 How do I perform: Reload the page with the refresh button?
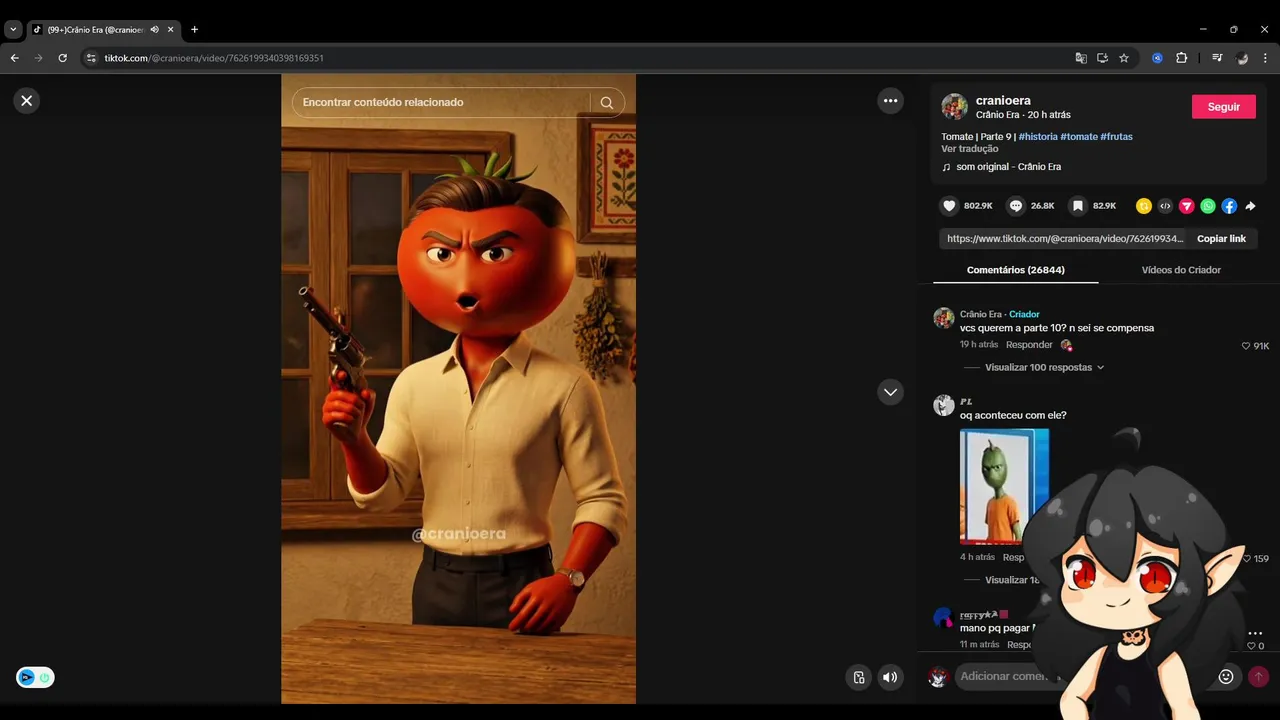[62, 58]
